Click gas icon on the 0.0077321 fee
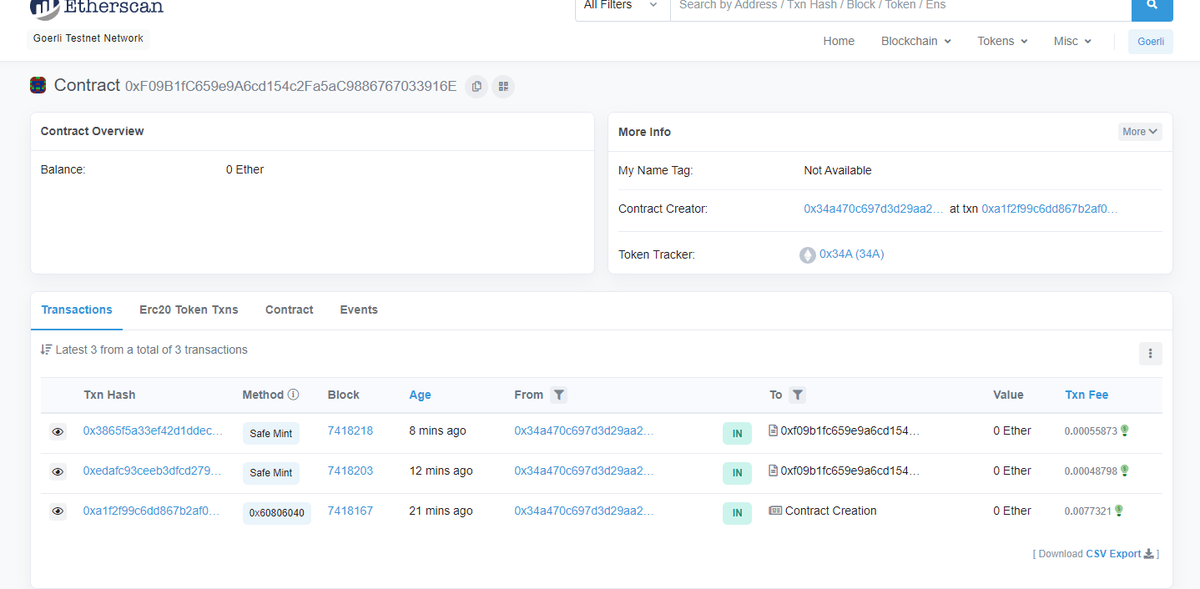This screenshot has height=589, width=1200. (x=1118, y=511)
